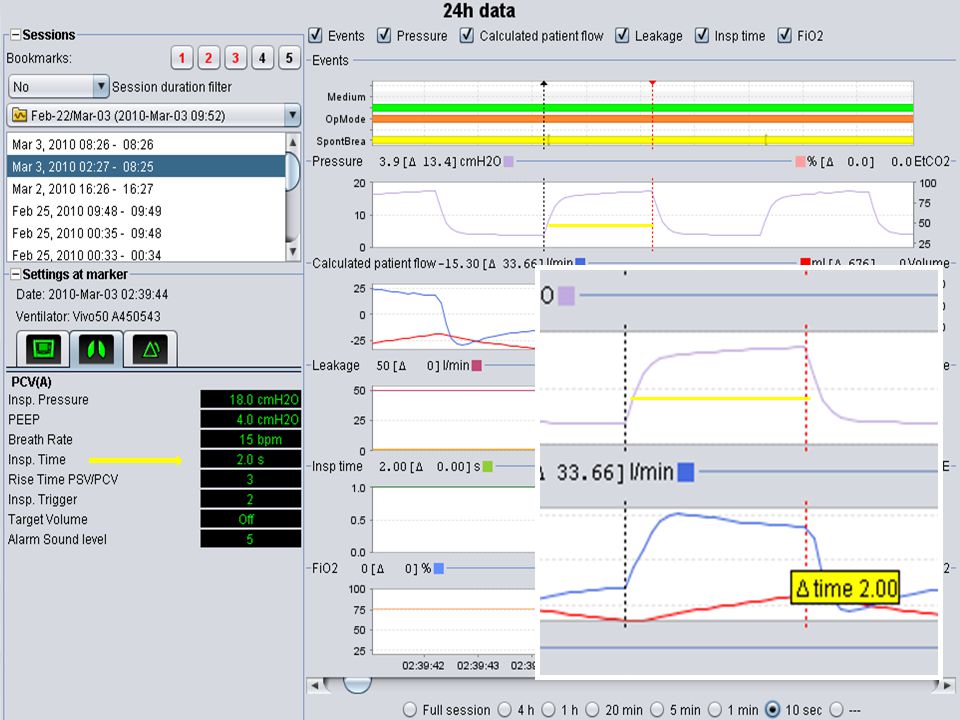Screen dimensions: 960x720
Task: Toggle the Insp time checkbox
Action: [x=702, y=36]
